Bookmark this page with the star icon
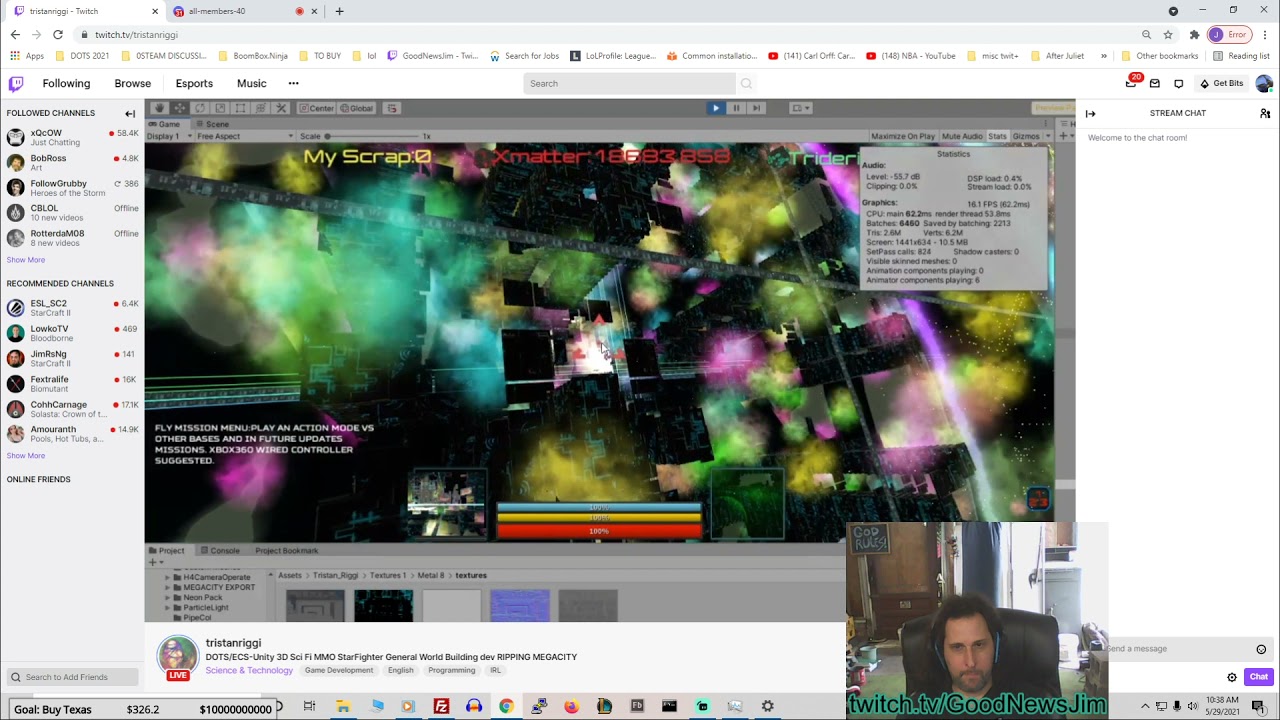 [x=1167, y=34]
